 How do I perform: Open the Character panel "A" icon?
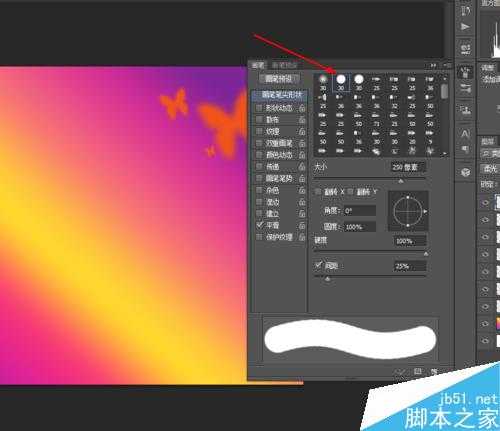[x=465, y=134]
